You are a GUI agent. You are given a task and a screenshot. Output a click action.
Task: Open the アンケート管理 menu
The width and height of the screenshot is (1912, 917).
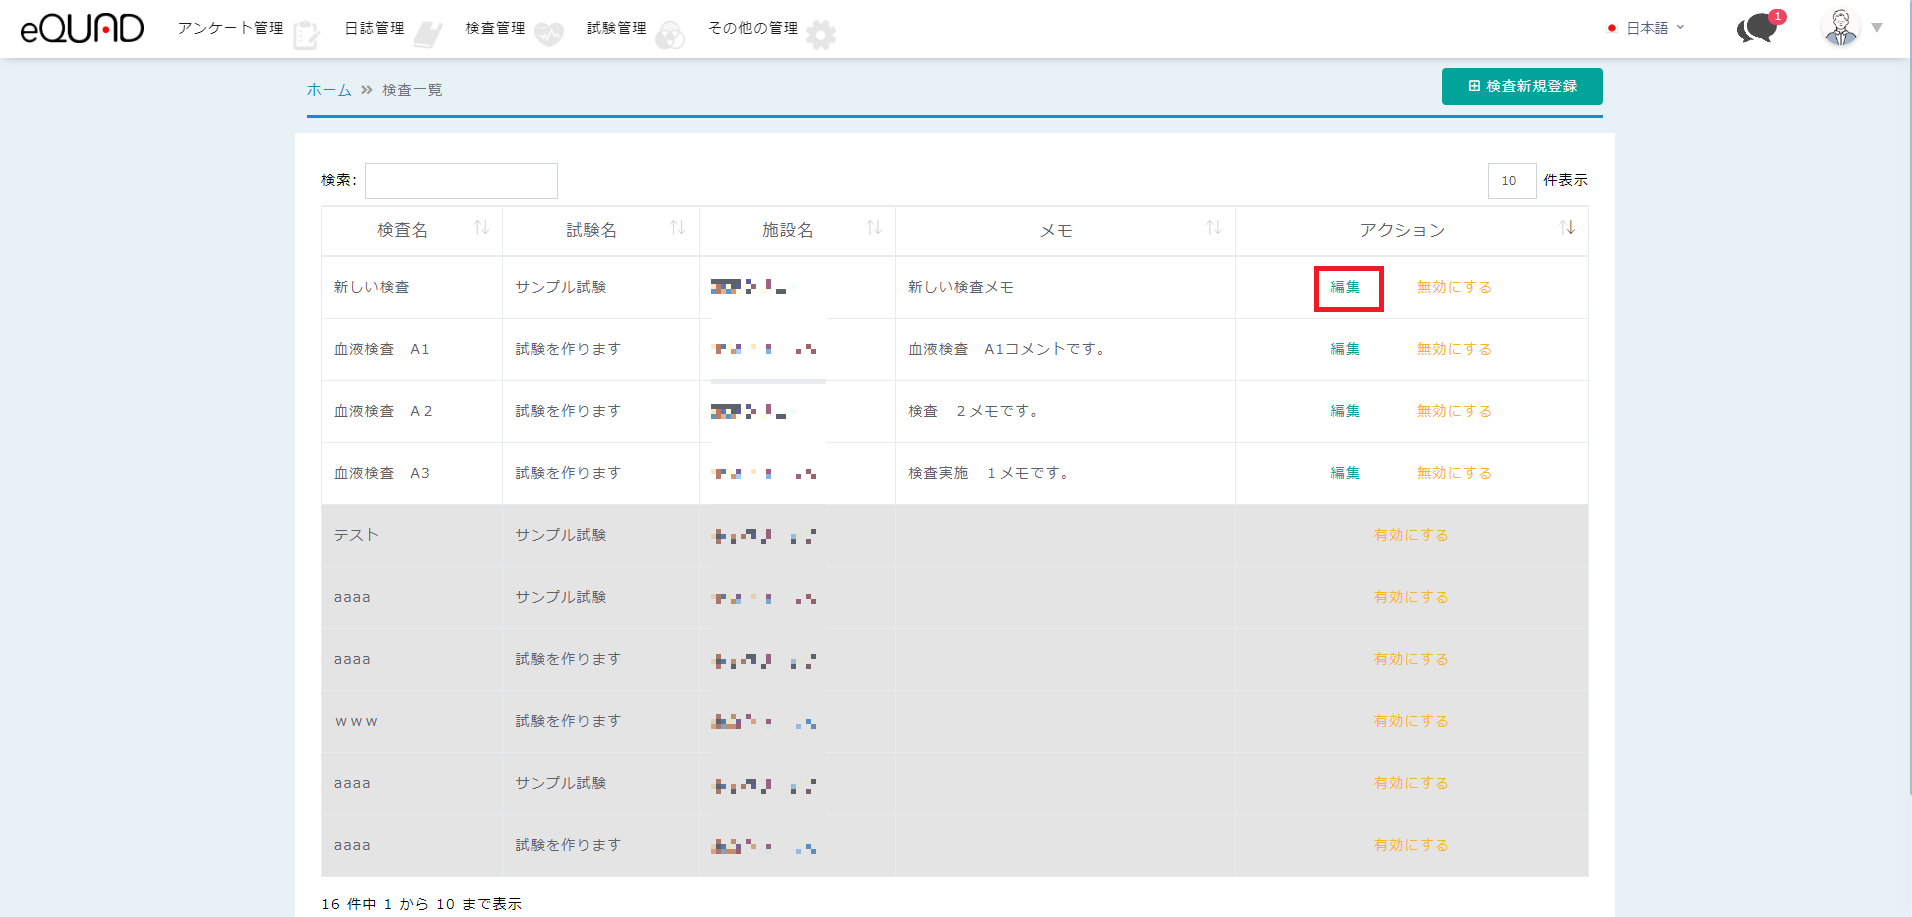click(x=231, y=28)
